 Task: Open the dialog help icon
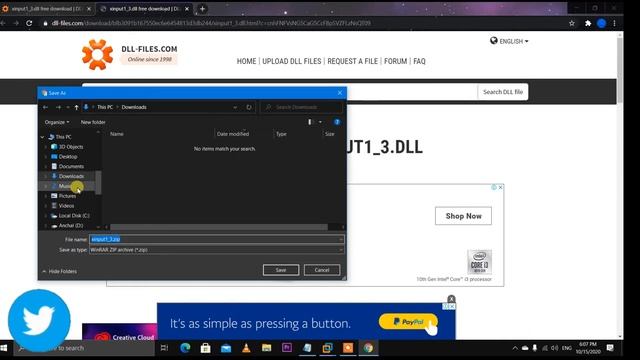click(337, 122)
